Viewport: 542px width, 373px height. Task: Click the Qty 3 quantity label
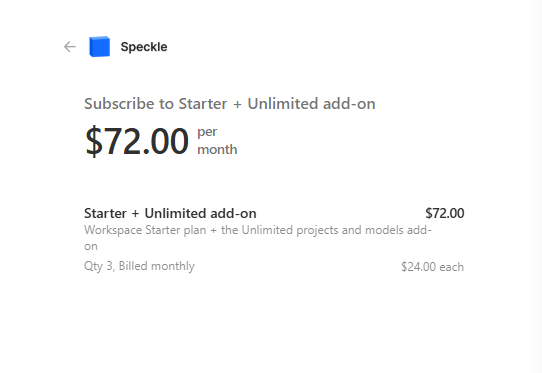(99, 266)
